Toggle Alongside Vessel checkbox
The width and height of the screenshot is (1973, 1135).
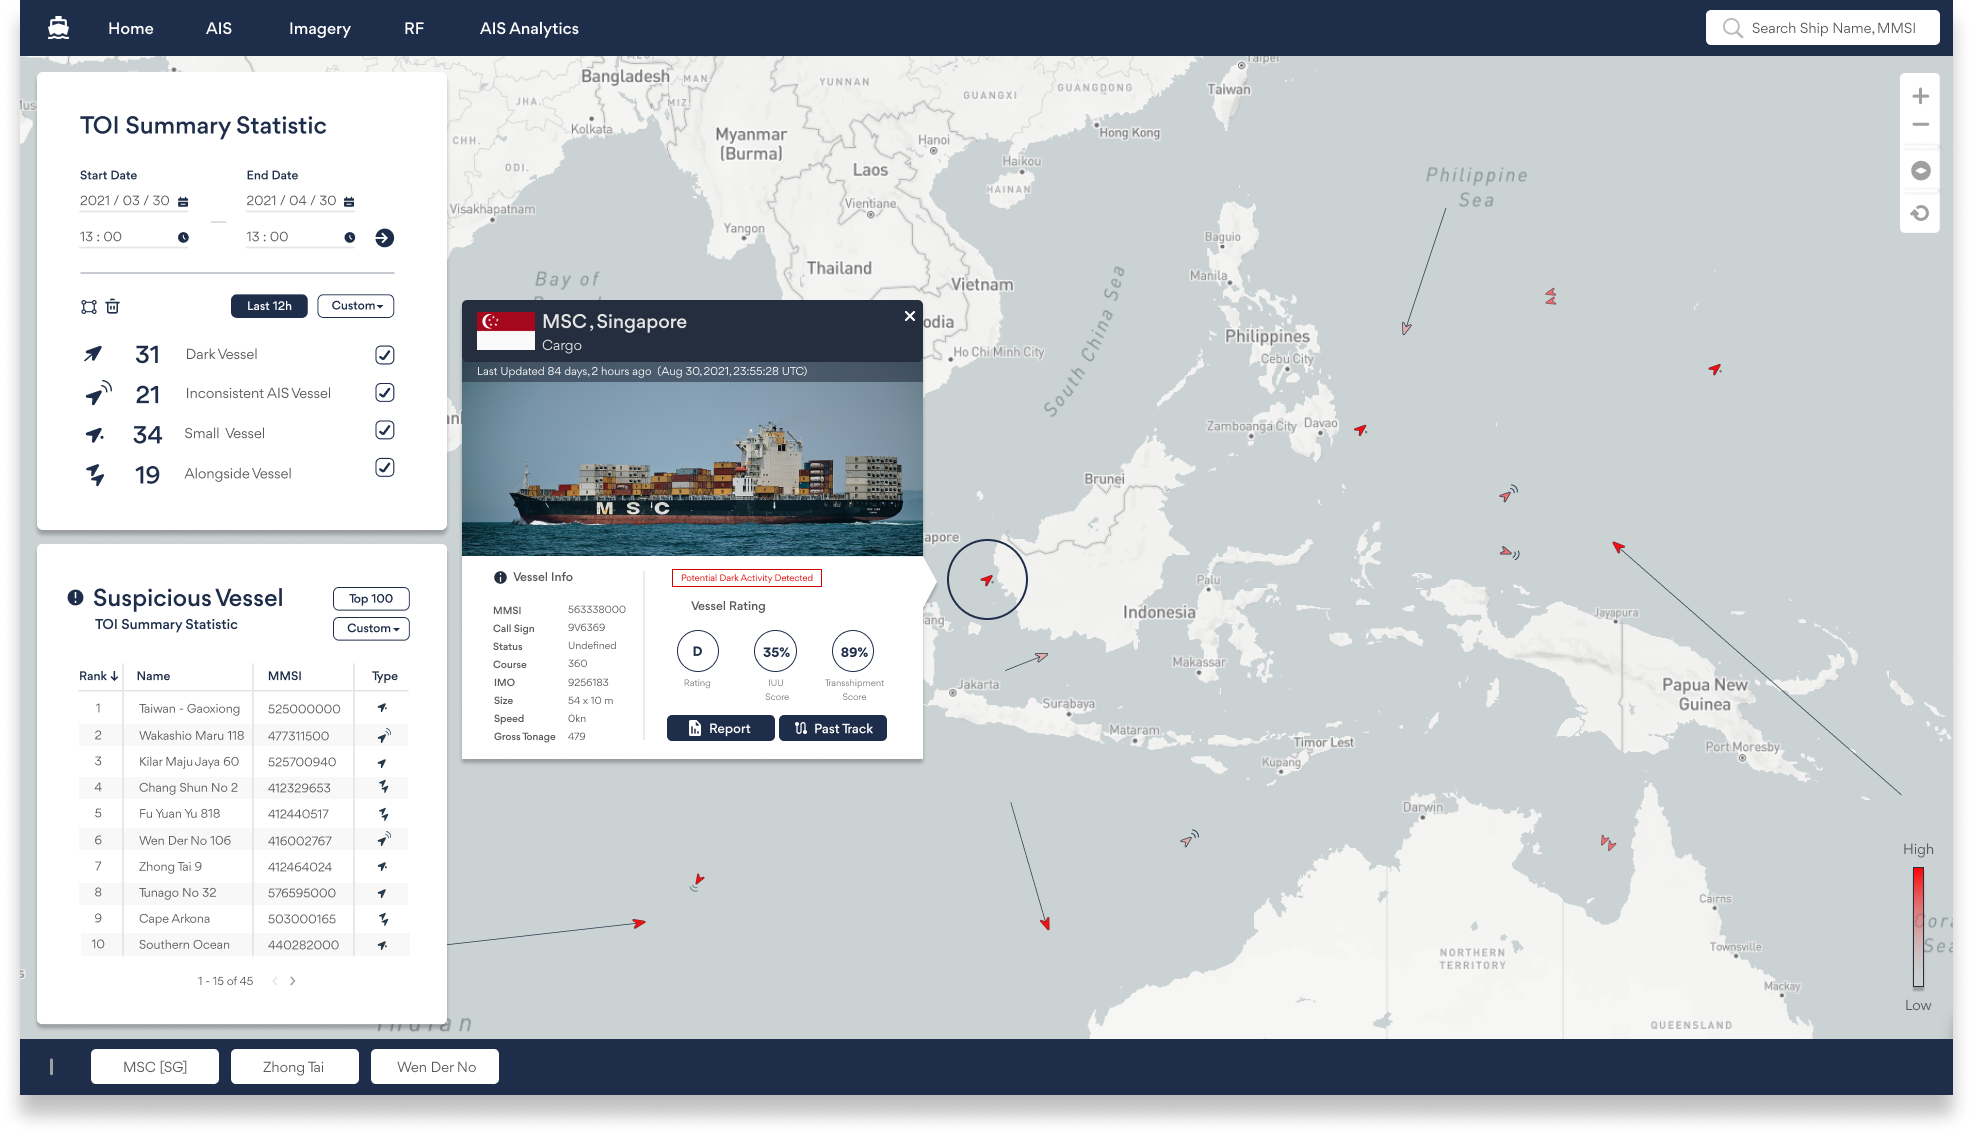tap(385, 468)
